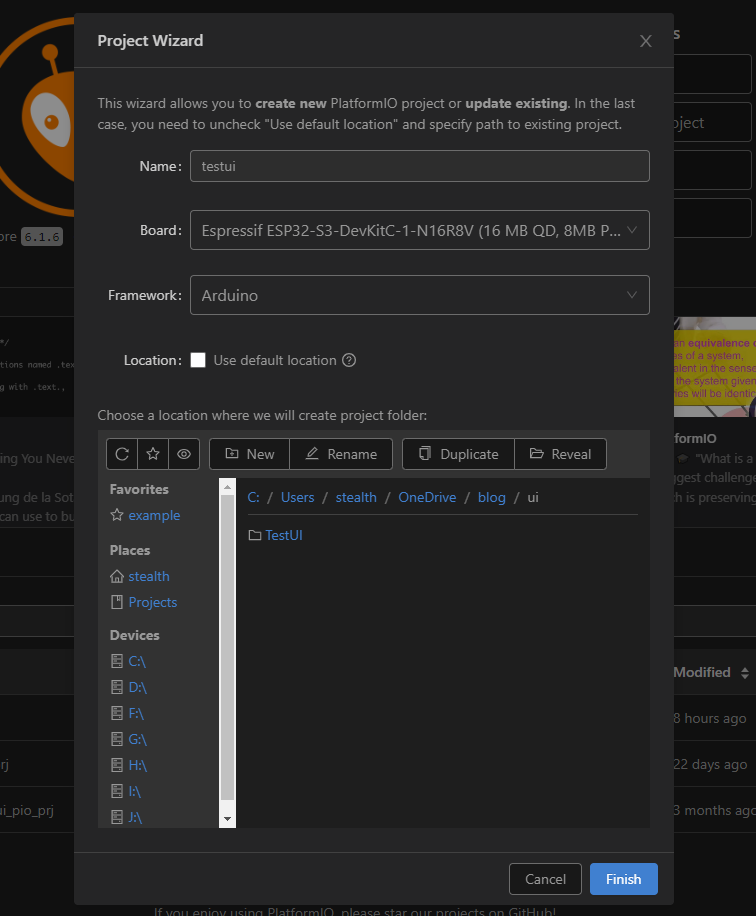The height and width of the screenshot is (916, 756).
Task: Click the Places section heading
Action: pos(130,550)
